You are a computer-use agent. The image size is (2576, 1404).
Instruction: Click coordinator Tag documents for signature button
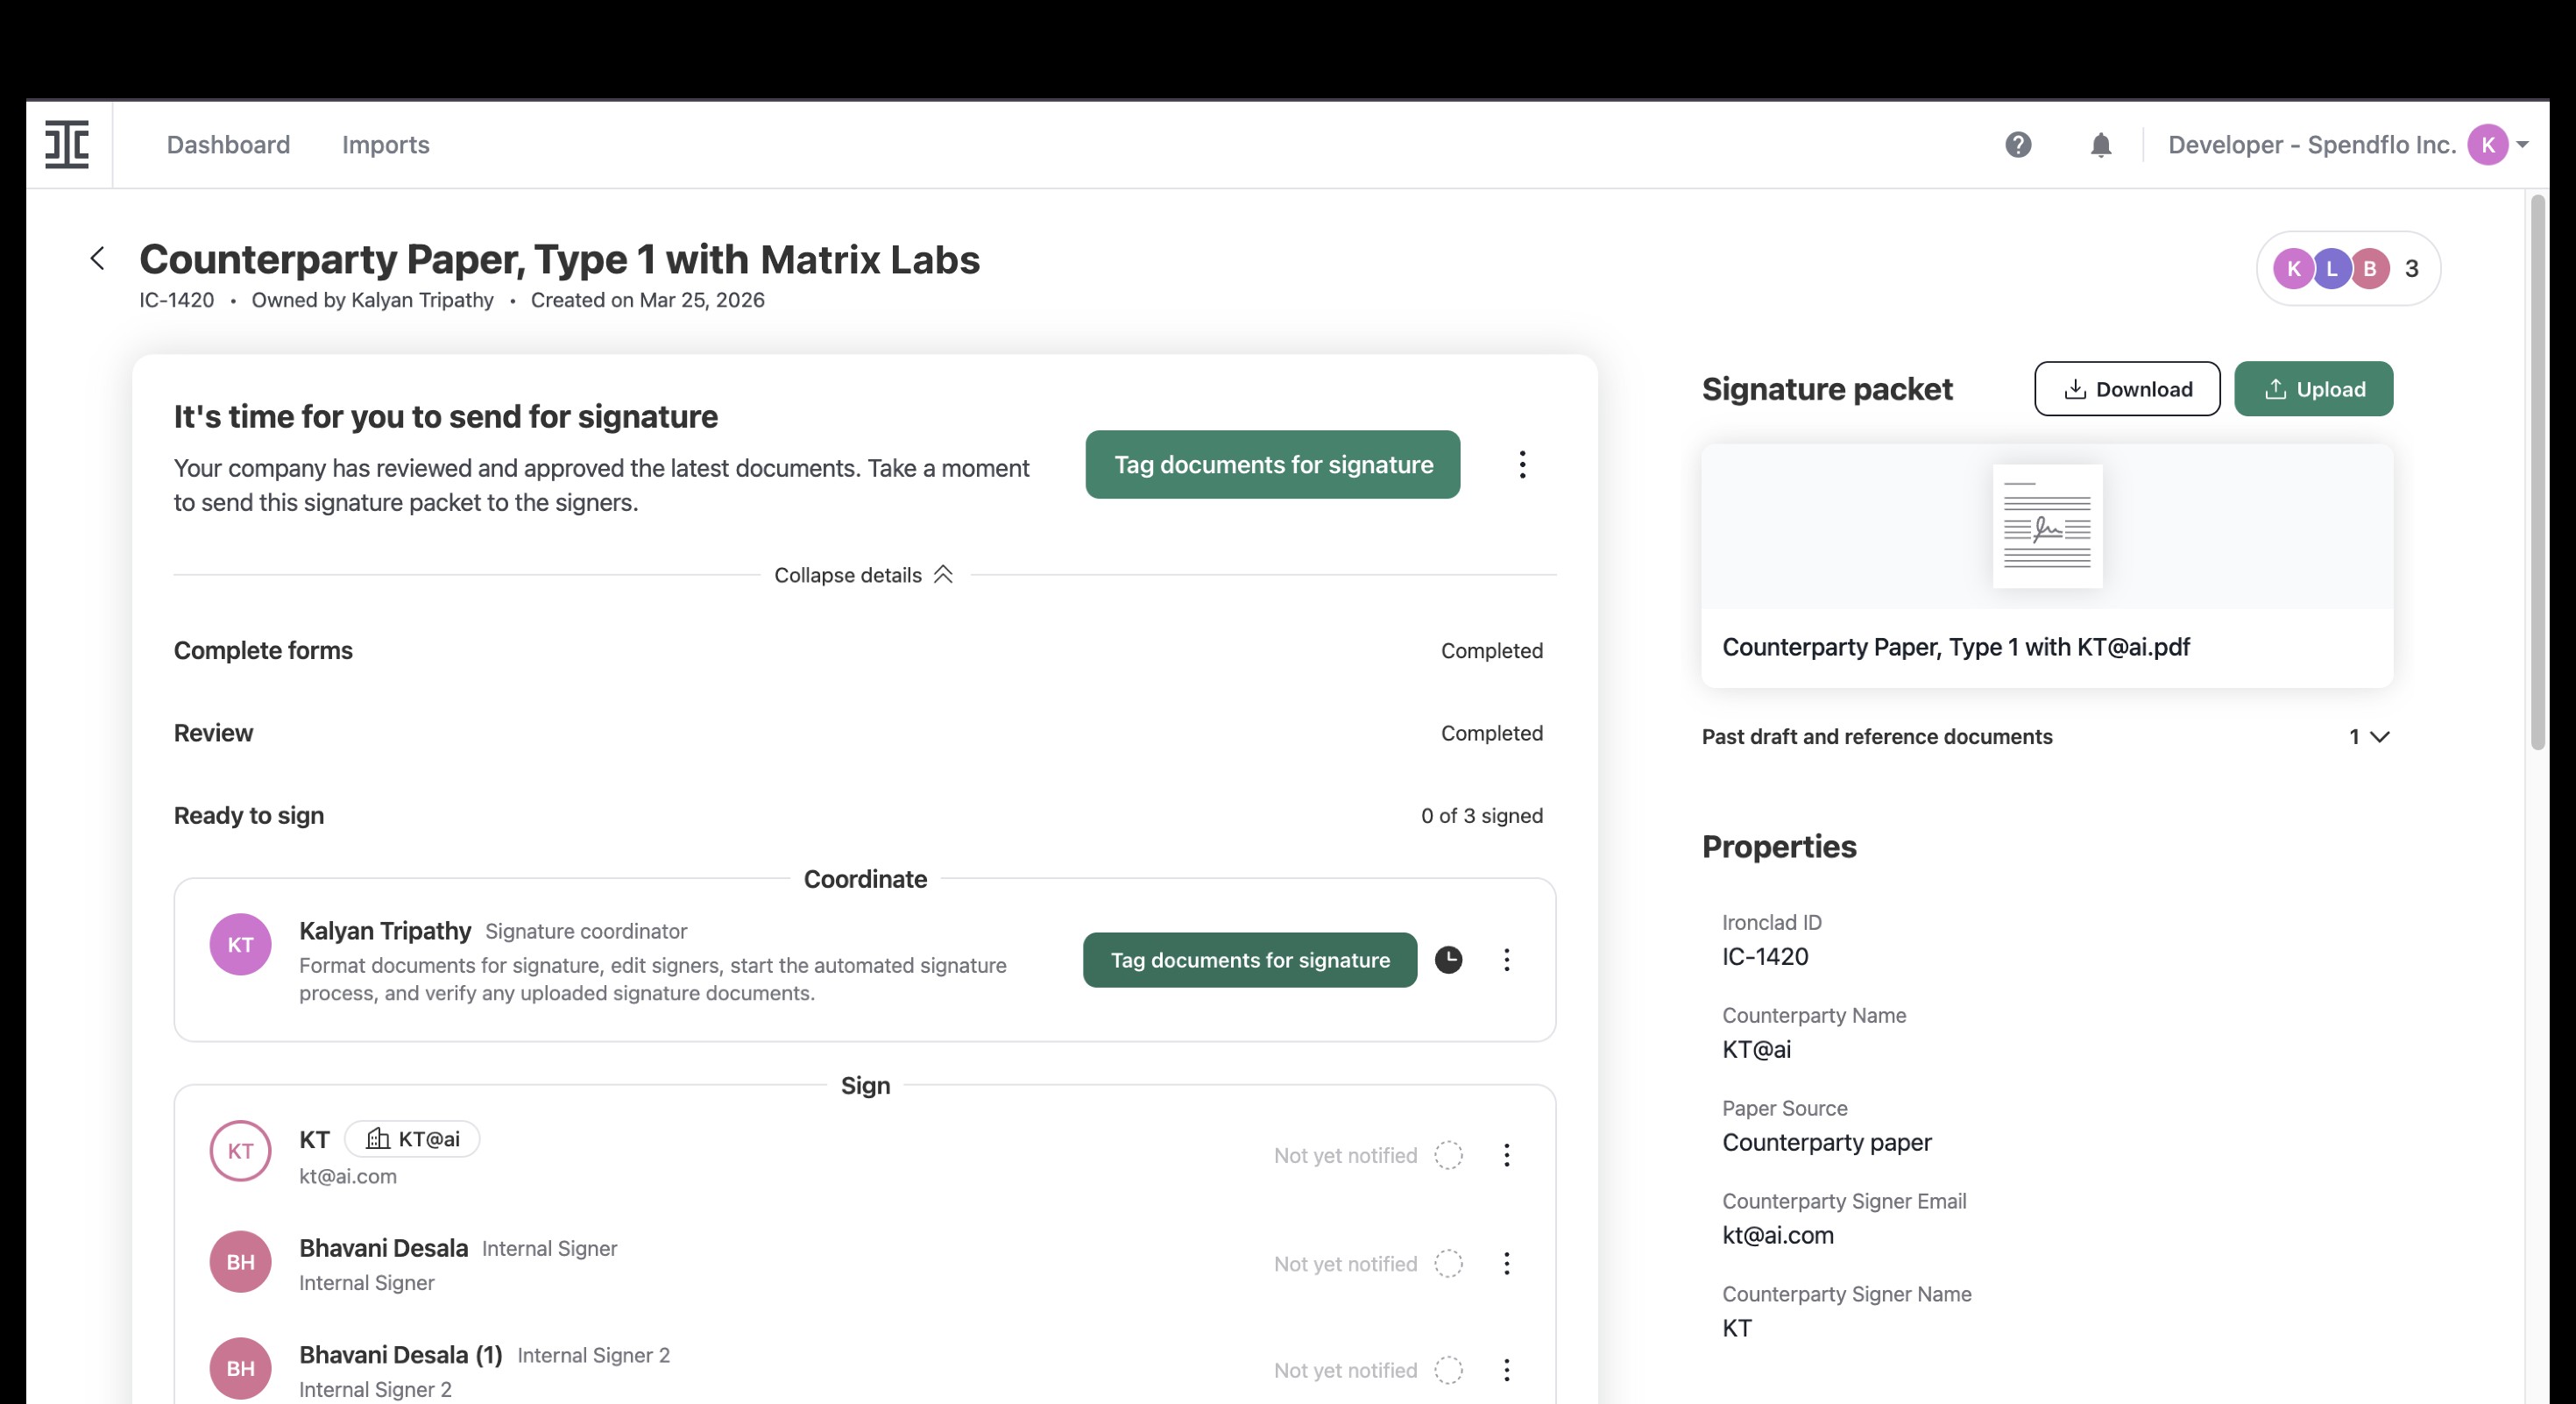click(1250, 960)
